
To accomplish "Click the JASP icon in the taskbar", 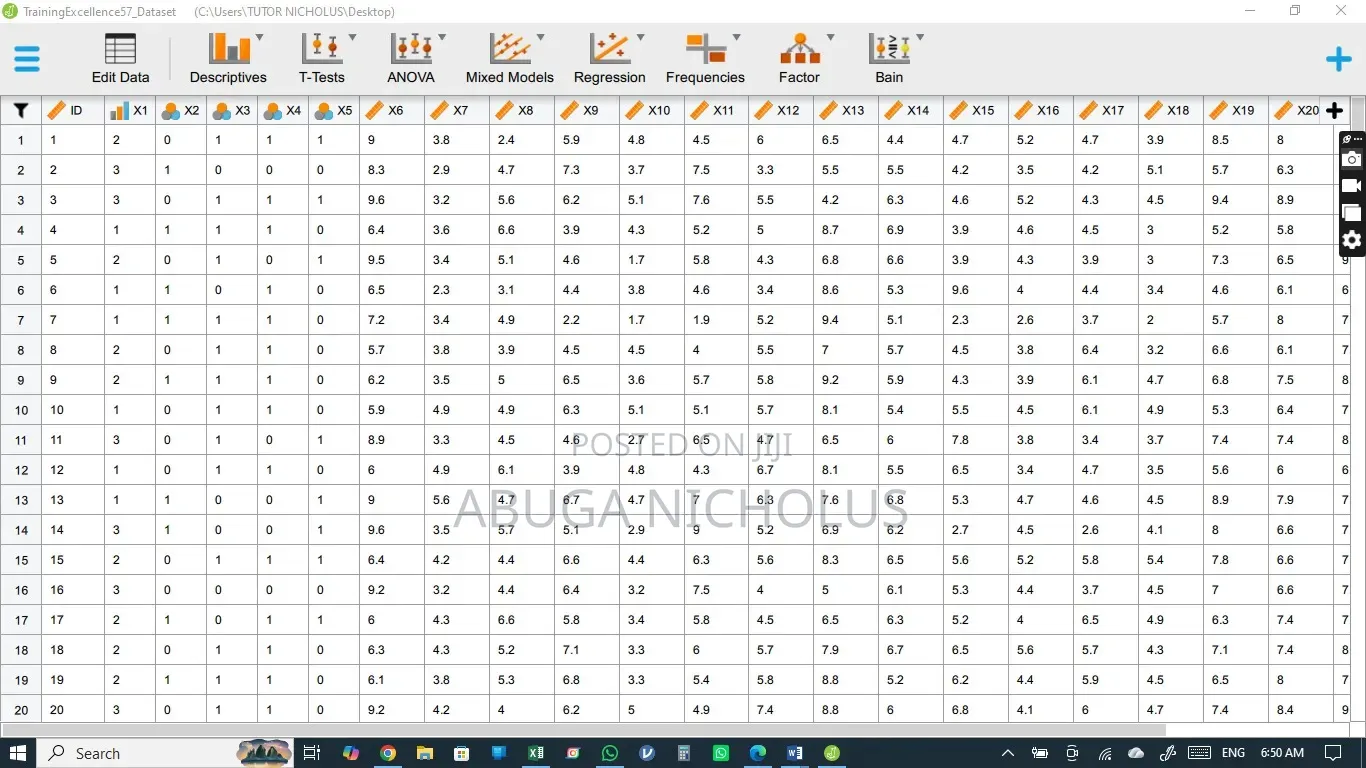I will pyautogui.click(x=832, y=753).
